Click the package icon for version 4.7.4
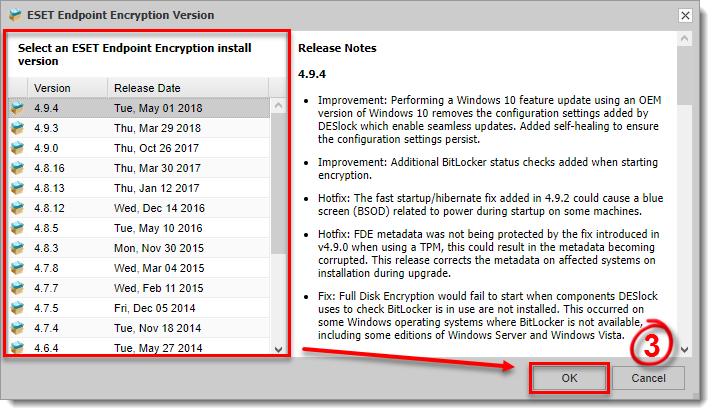Viewport: 709px width, 409px height. pyautogui.click(x=18, y=328)
